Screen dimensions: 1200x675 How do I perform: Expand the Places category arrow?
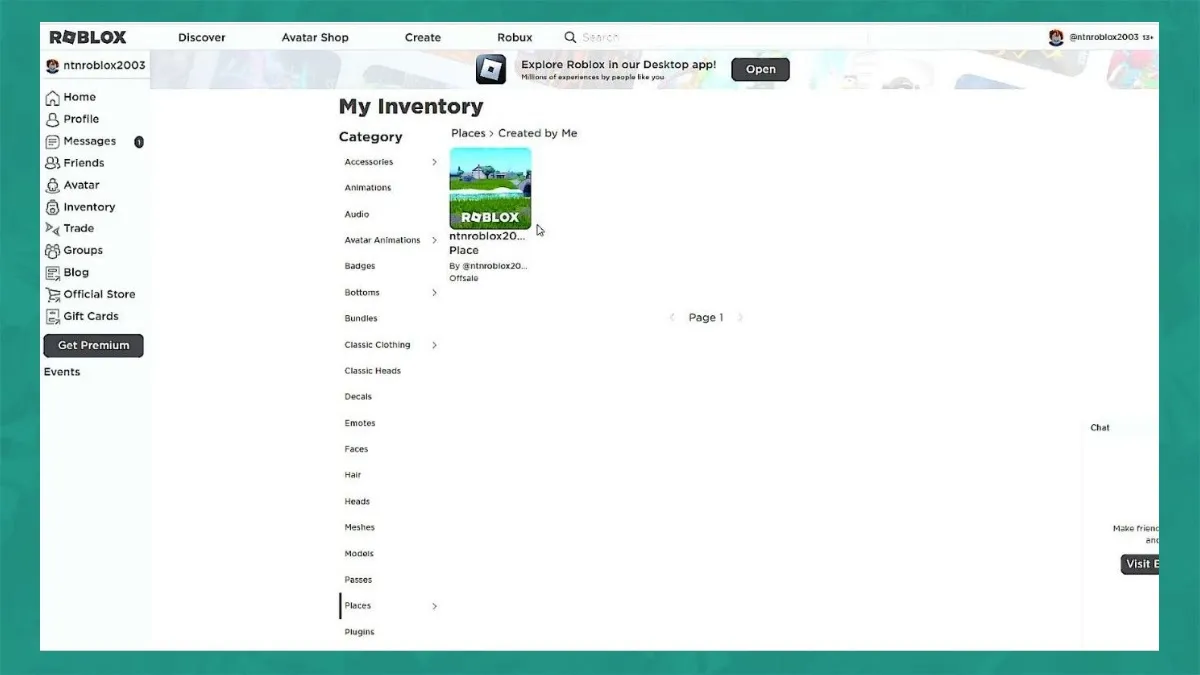(x=434, y=606)
